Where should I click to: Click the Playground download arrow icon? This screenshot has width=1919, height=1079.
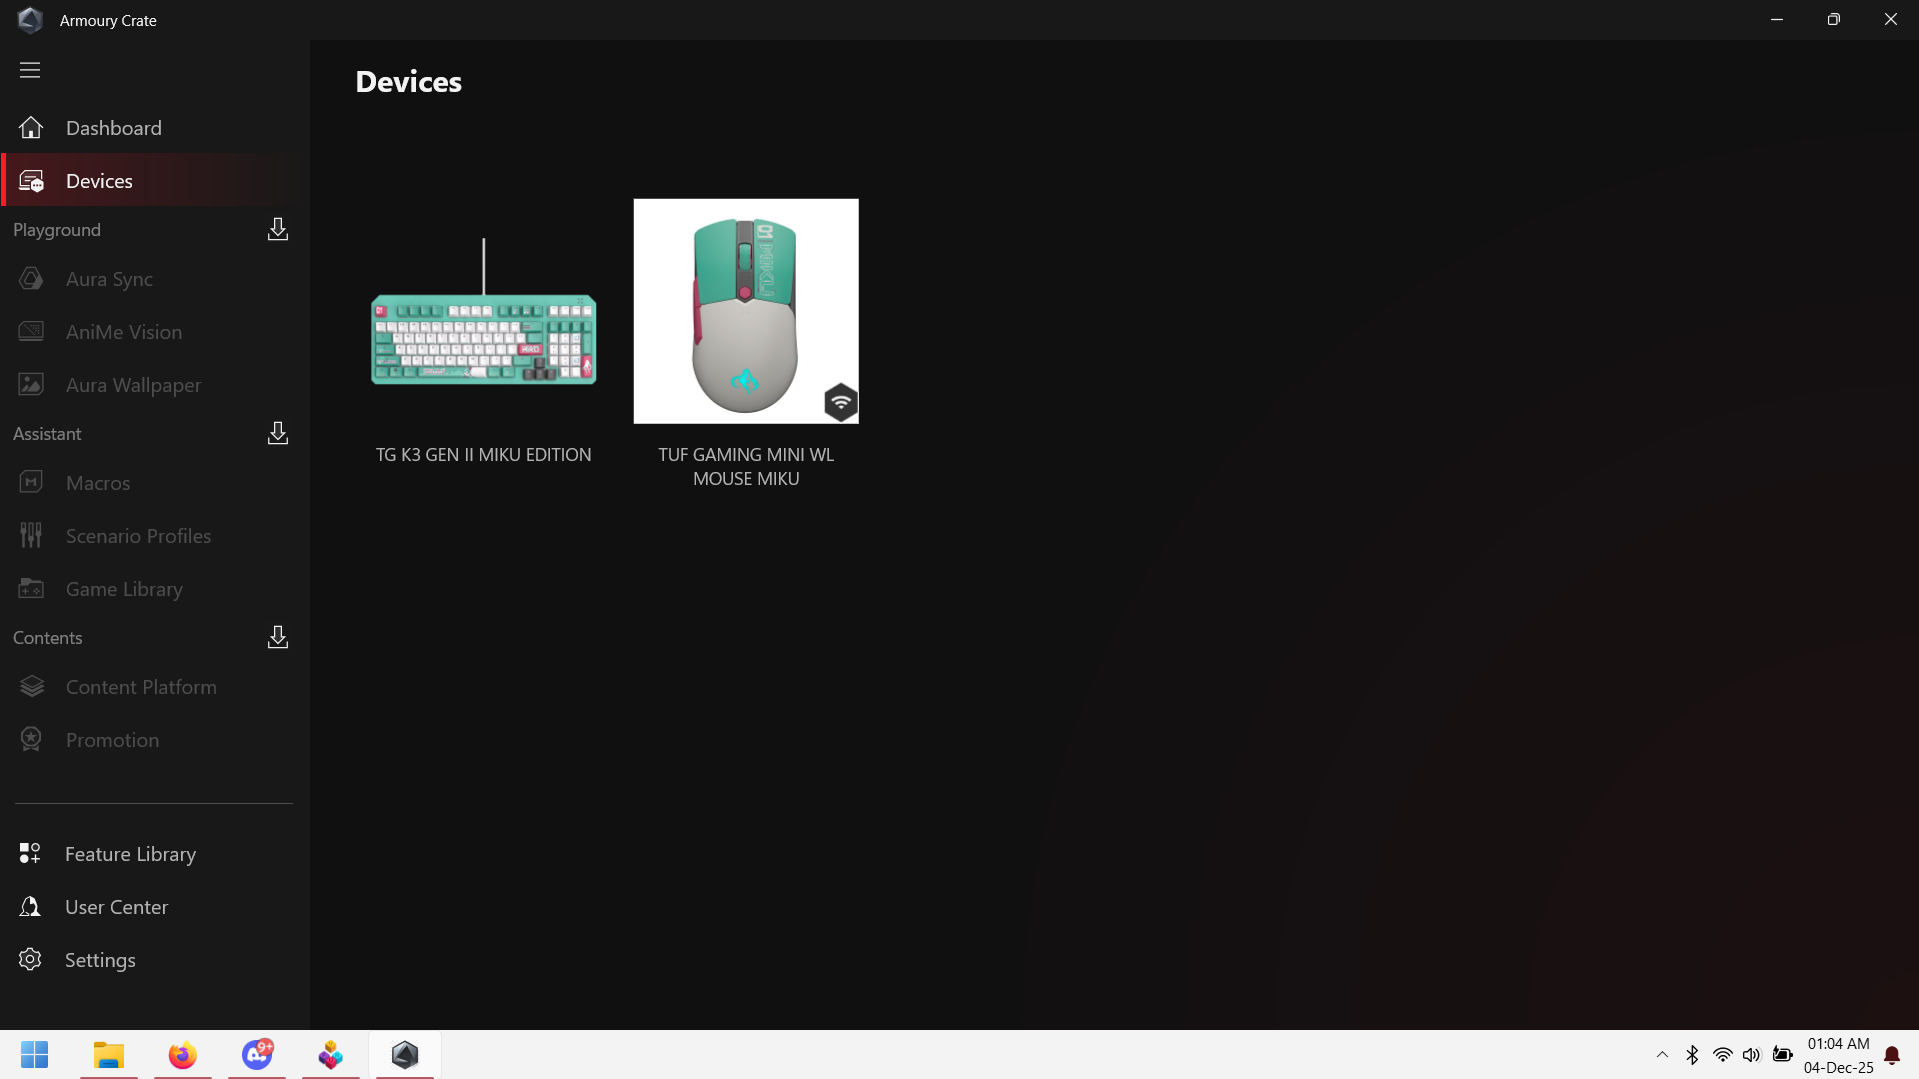[278, 230]
